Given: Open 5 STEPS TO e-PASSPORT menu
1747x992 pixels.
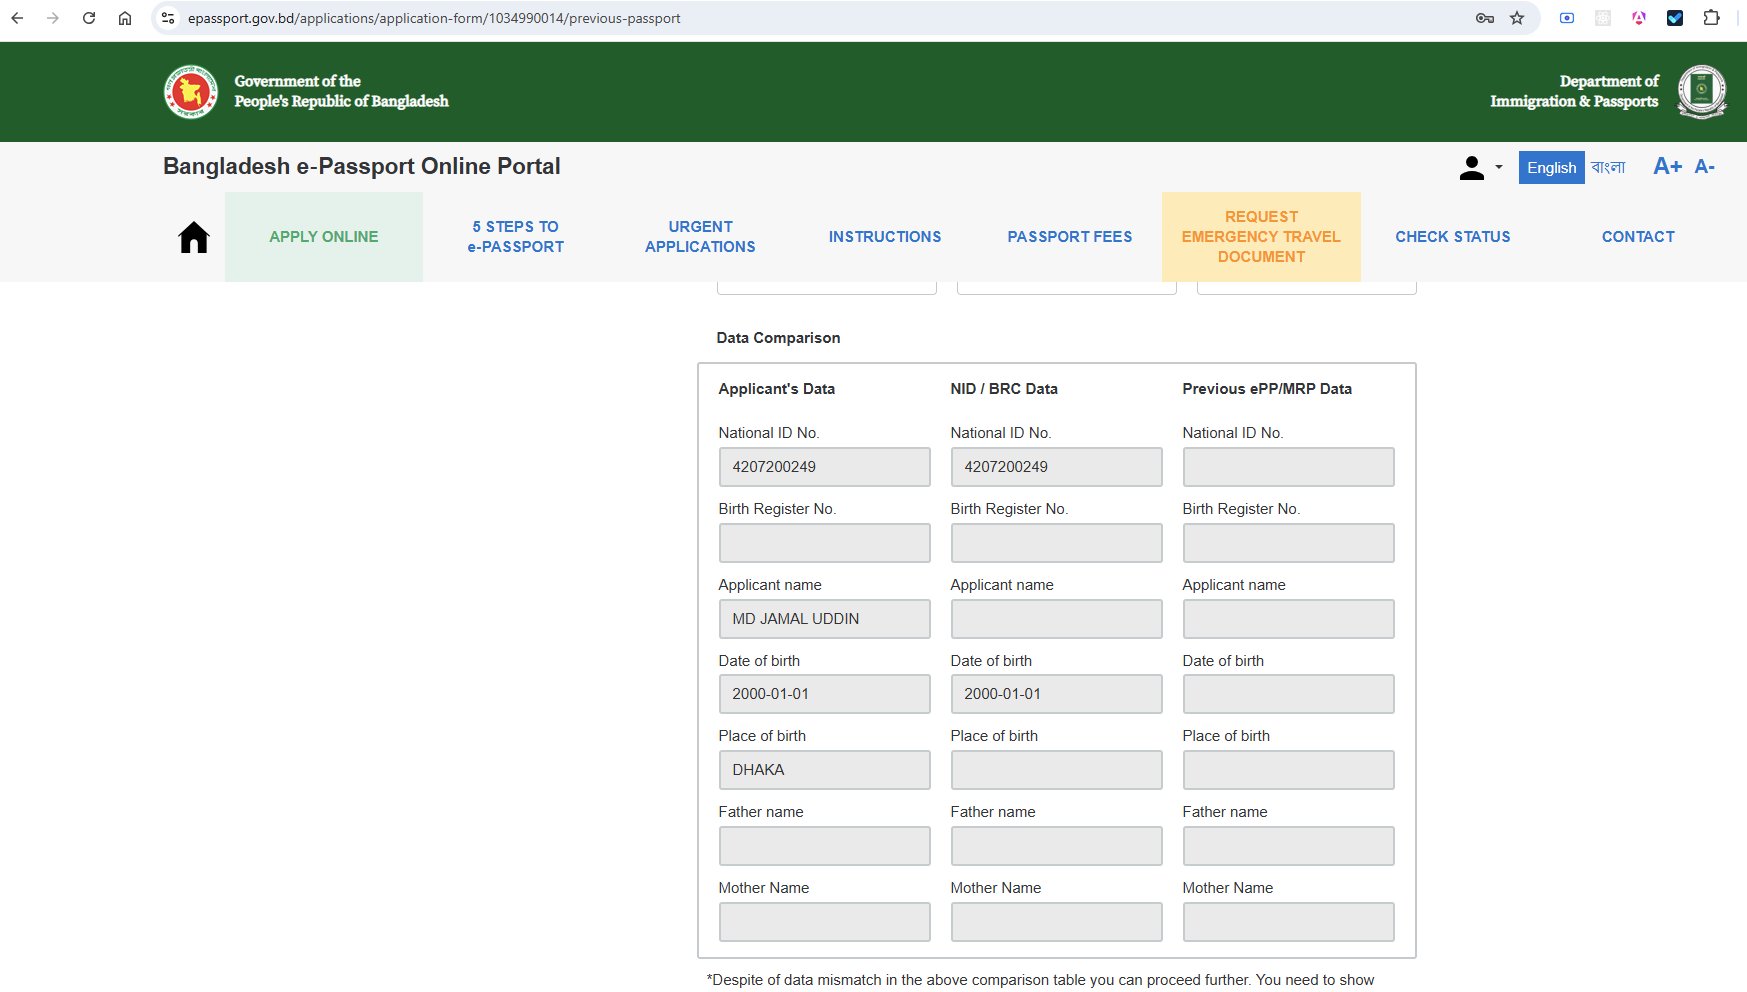Looking at the screenshot, I should [x=516, y=237].
